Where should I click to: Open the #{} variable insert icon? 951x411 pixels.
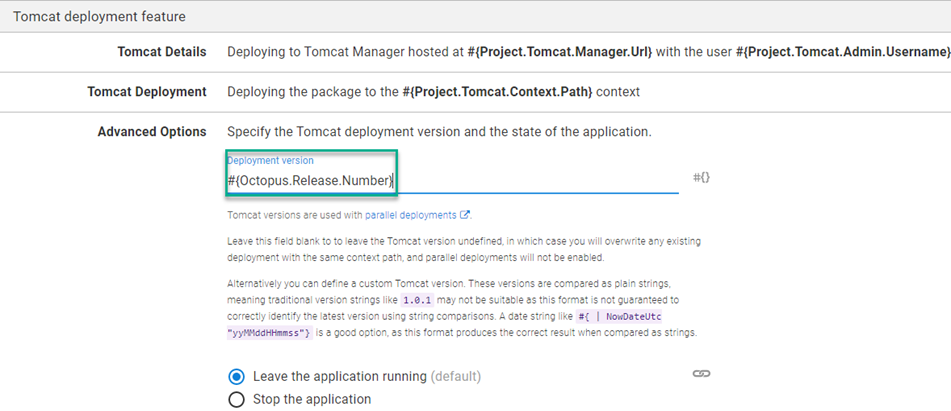coord(701,178)
